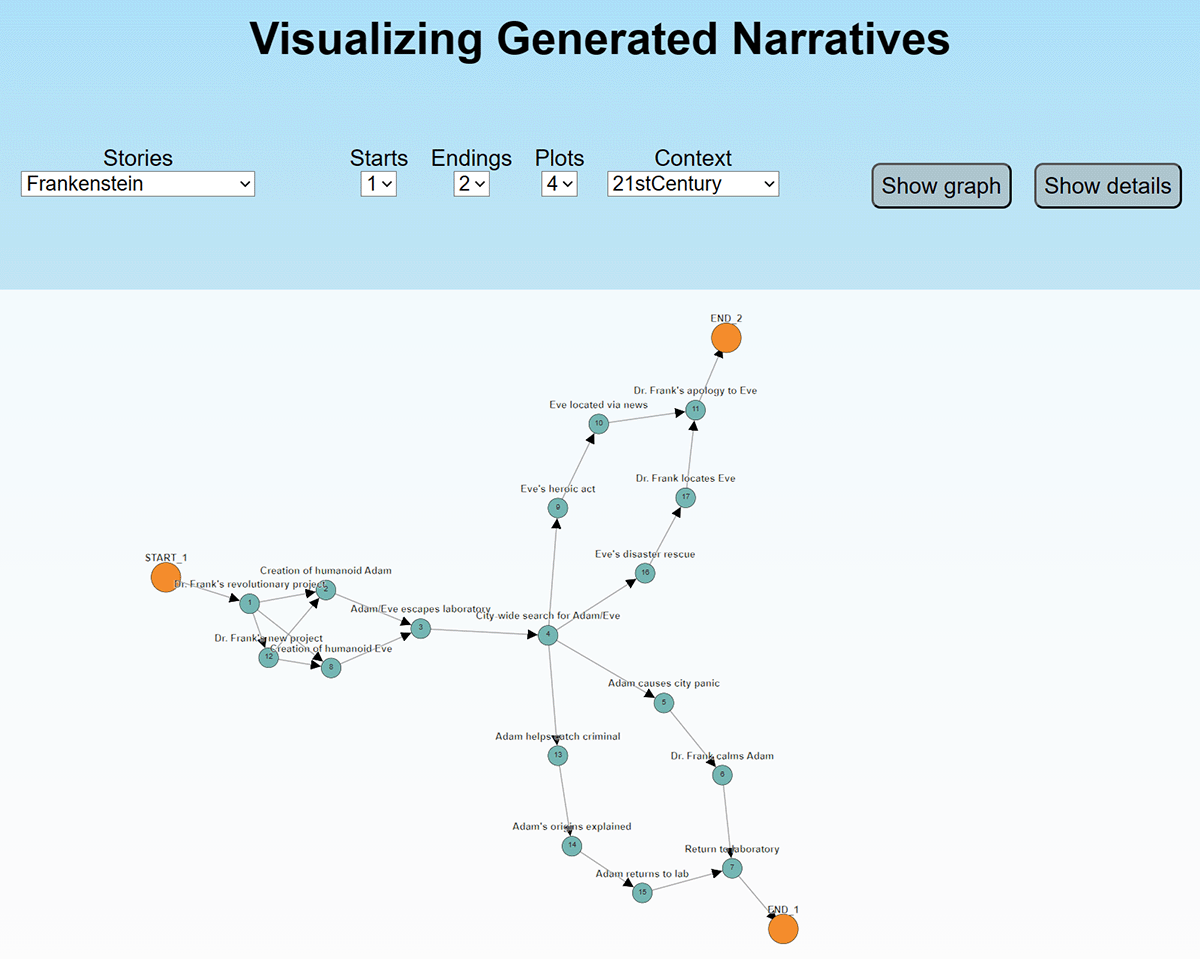The image size is (1200, 959).
Task: Select the 'Eve's disaster rescue' node
Action: 644,572
